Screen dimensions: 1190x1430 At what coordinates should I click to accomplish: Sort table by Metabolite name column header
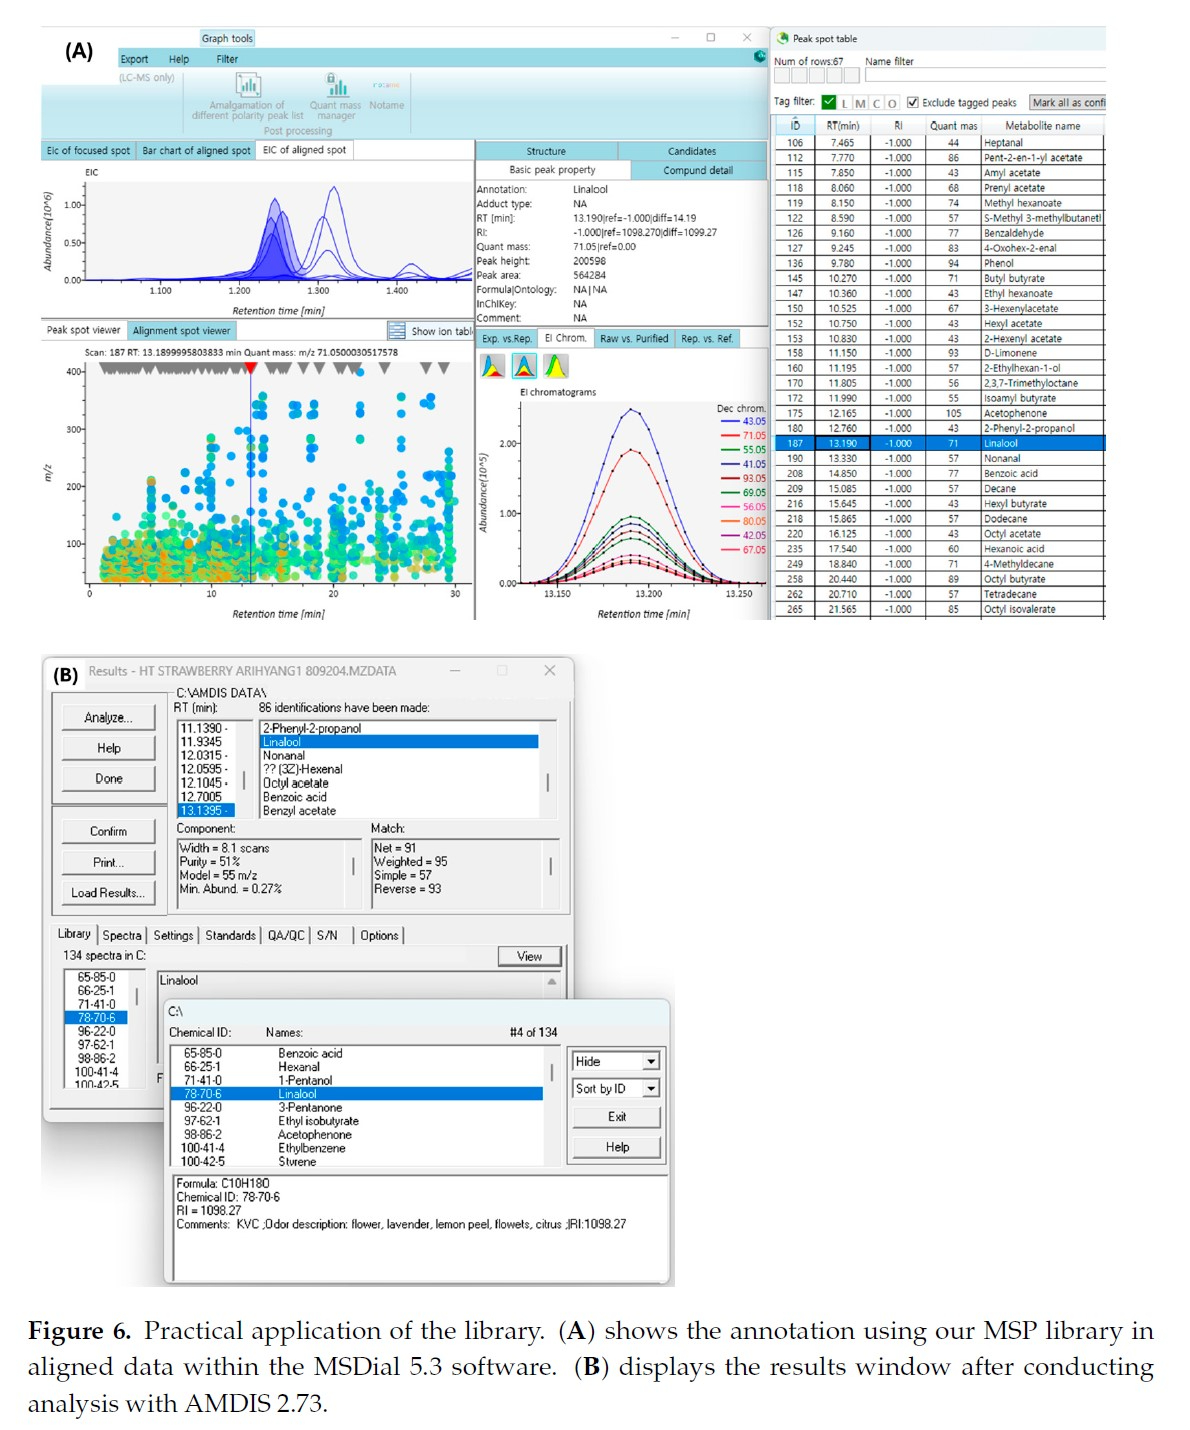[x=1042, y=126]
